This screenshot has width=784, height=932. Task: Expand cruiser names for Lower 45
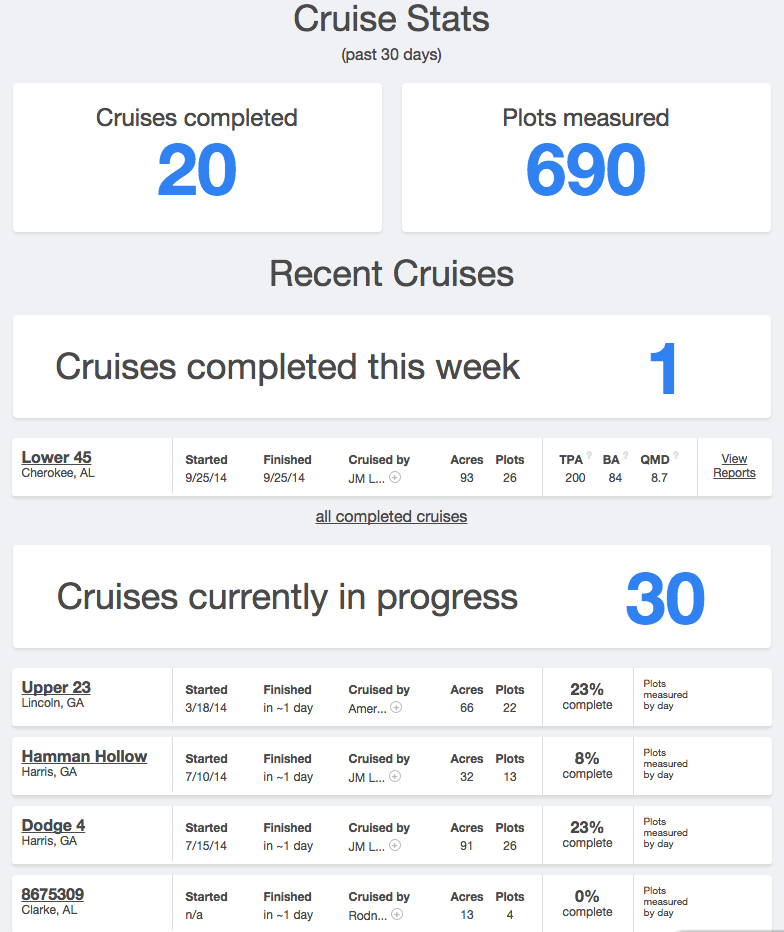[x=396, y=478]
